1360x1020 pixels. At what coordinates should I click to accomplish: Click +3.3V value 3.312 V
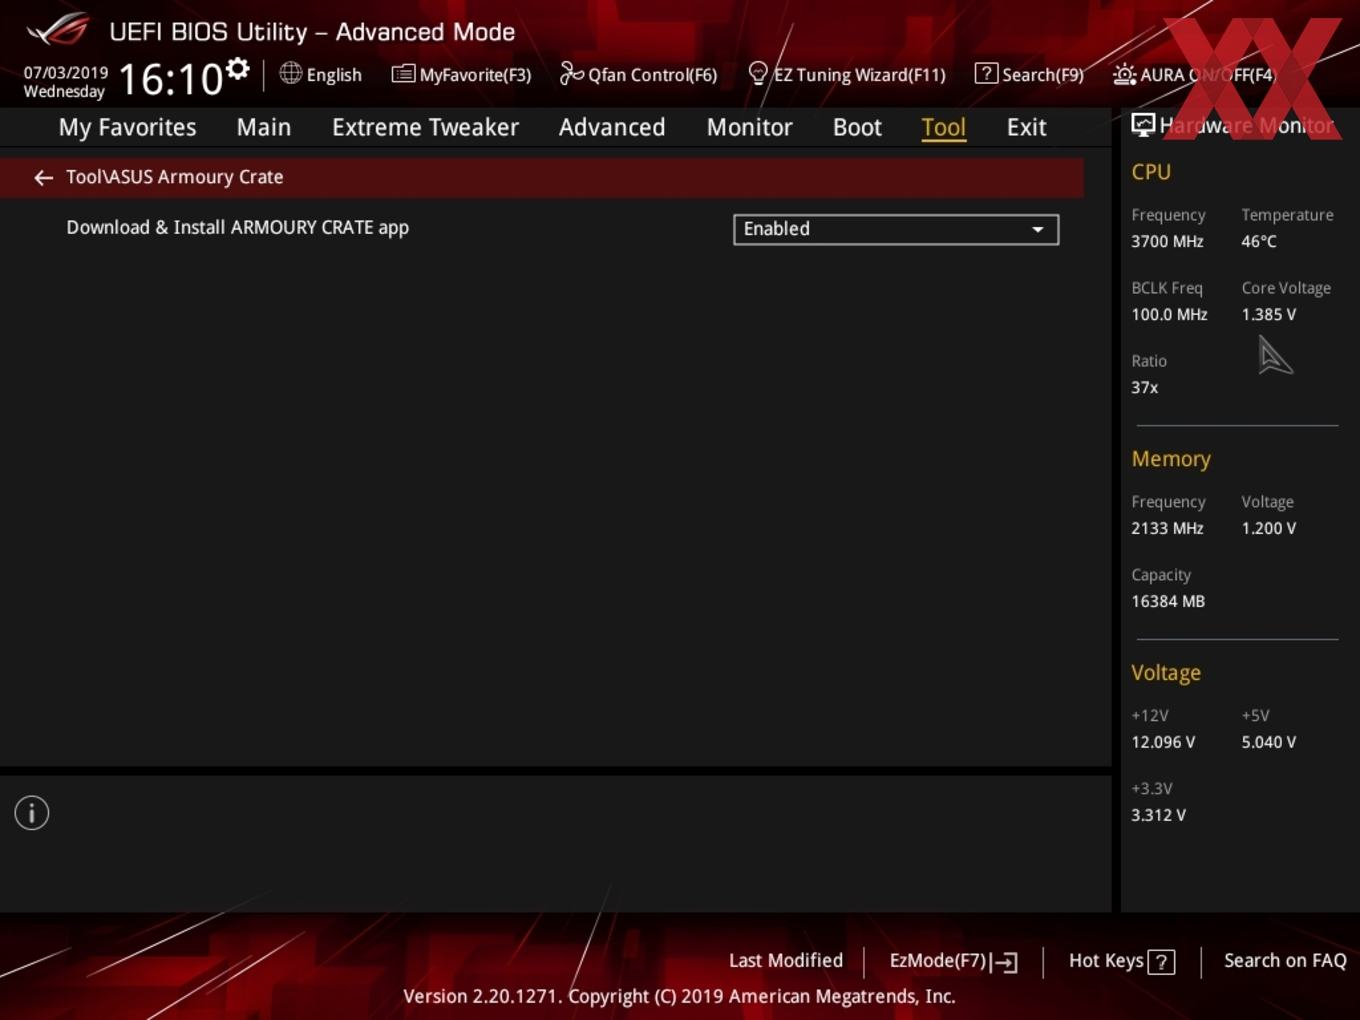pyautogui.click(x=1159, y=816)
